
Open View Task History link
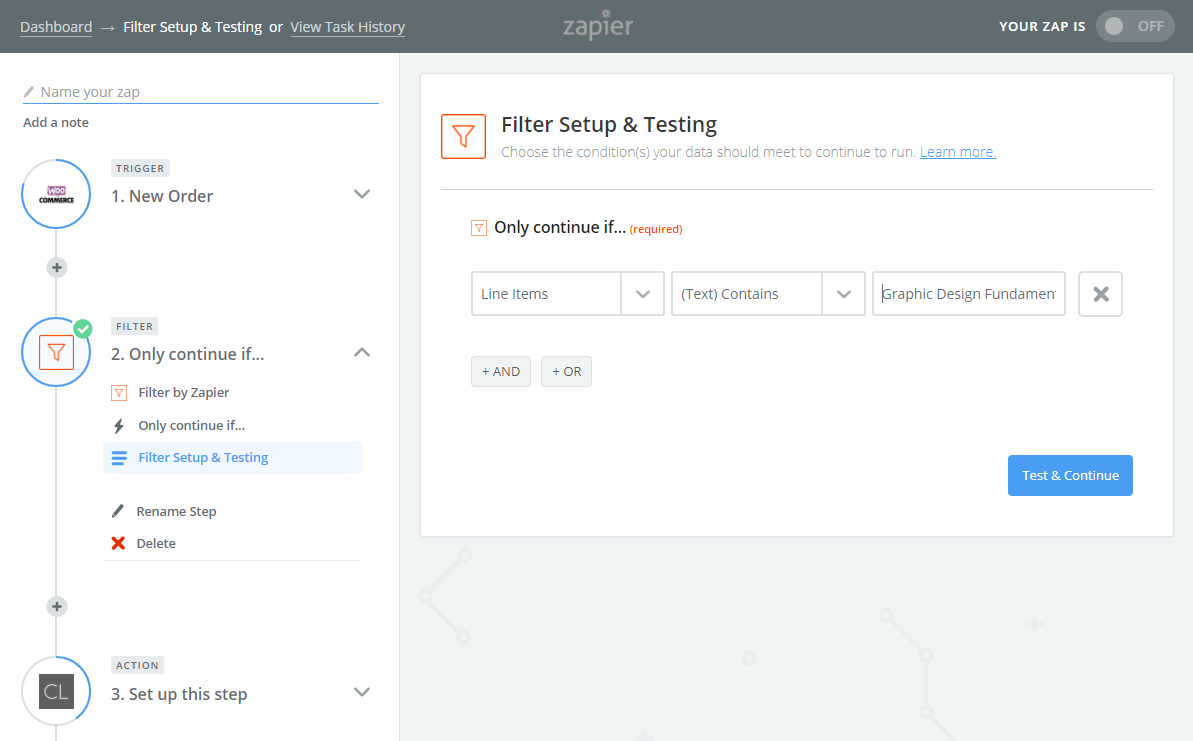[x=348, y=27]
